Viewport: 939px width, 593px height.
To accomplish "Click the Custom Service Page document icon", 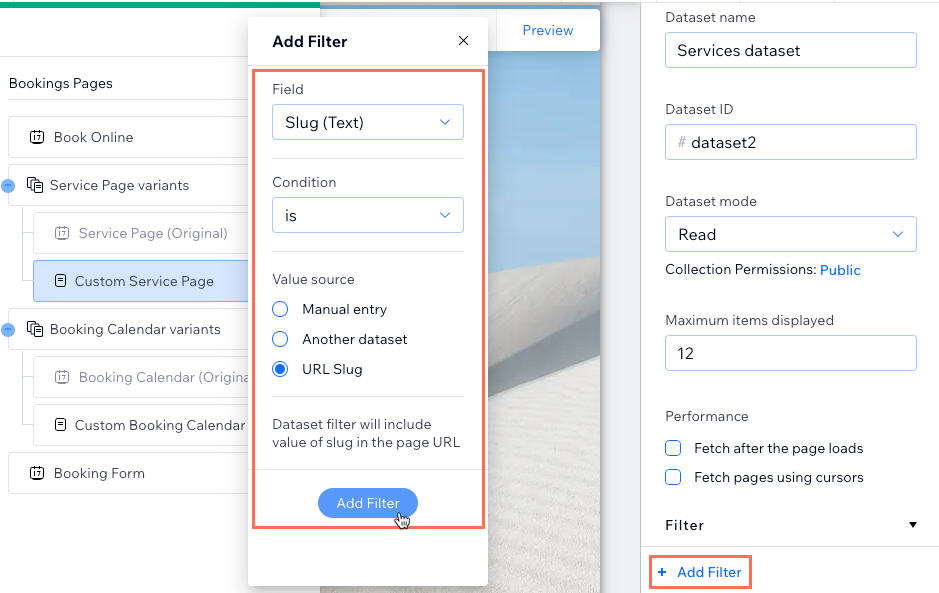I will (60, 280).
